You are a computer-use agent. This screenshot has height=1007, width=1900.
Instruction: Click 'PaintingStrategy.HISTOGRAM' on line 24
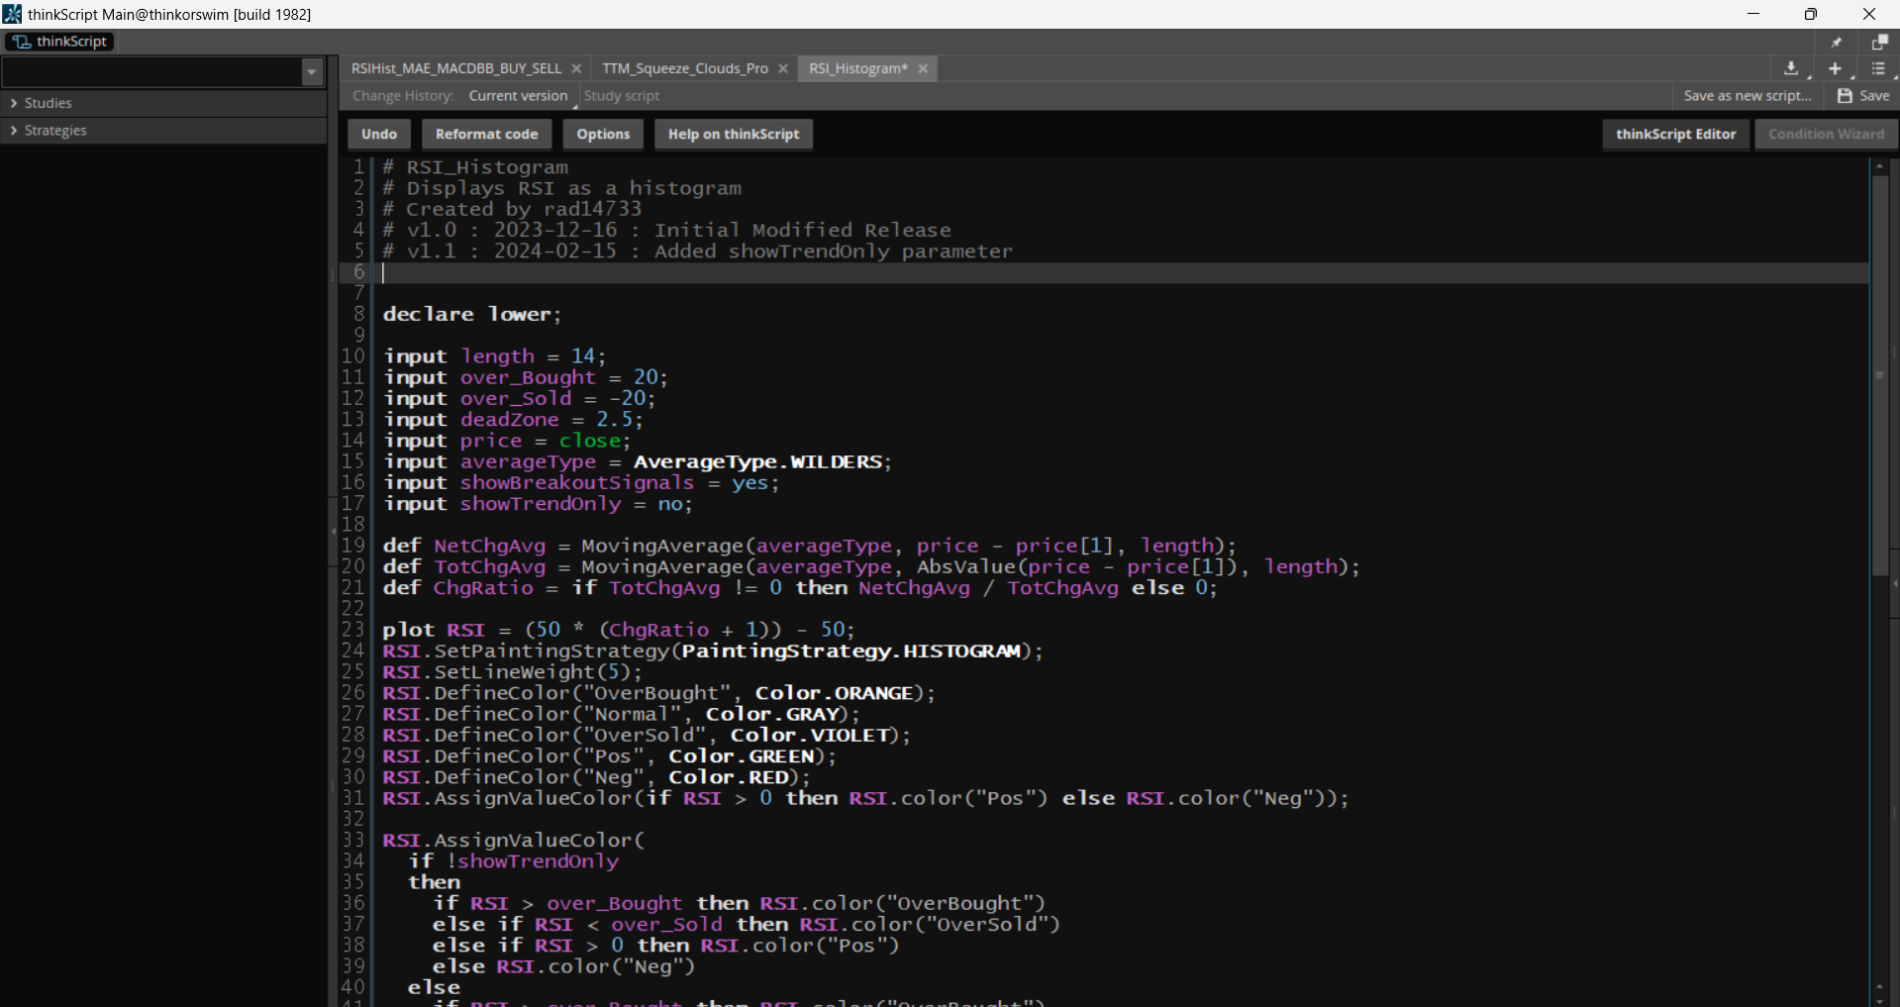850,650
